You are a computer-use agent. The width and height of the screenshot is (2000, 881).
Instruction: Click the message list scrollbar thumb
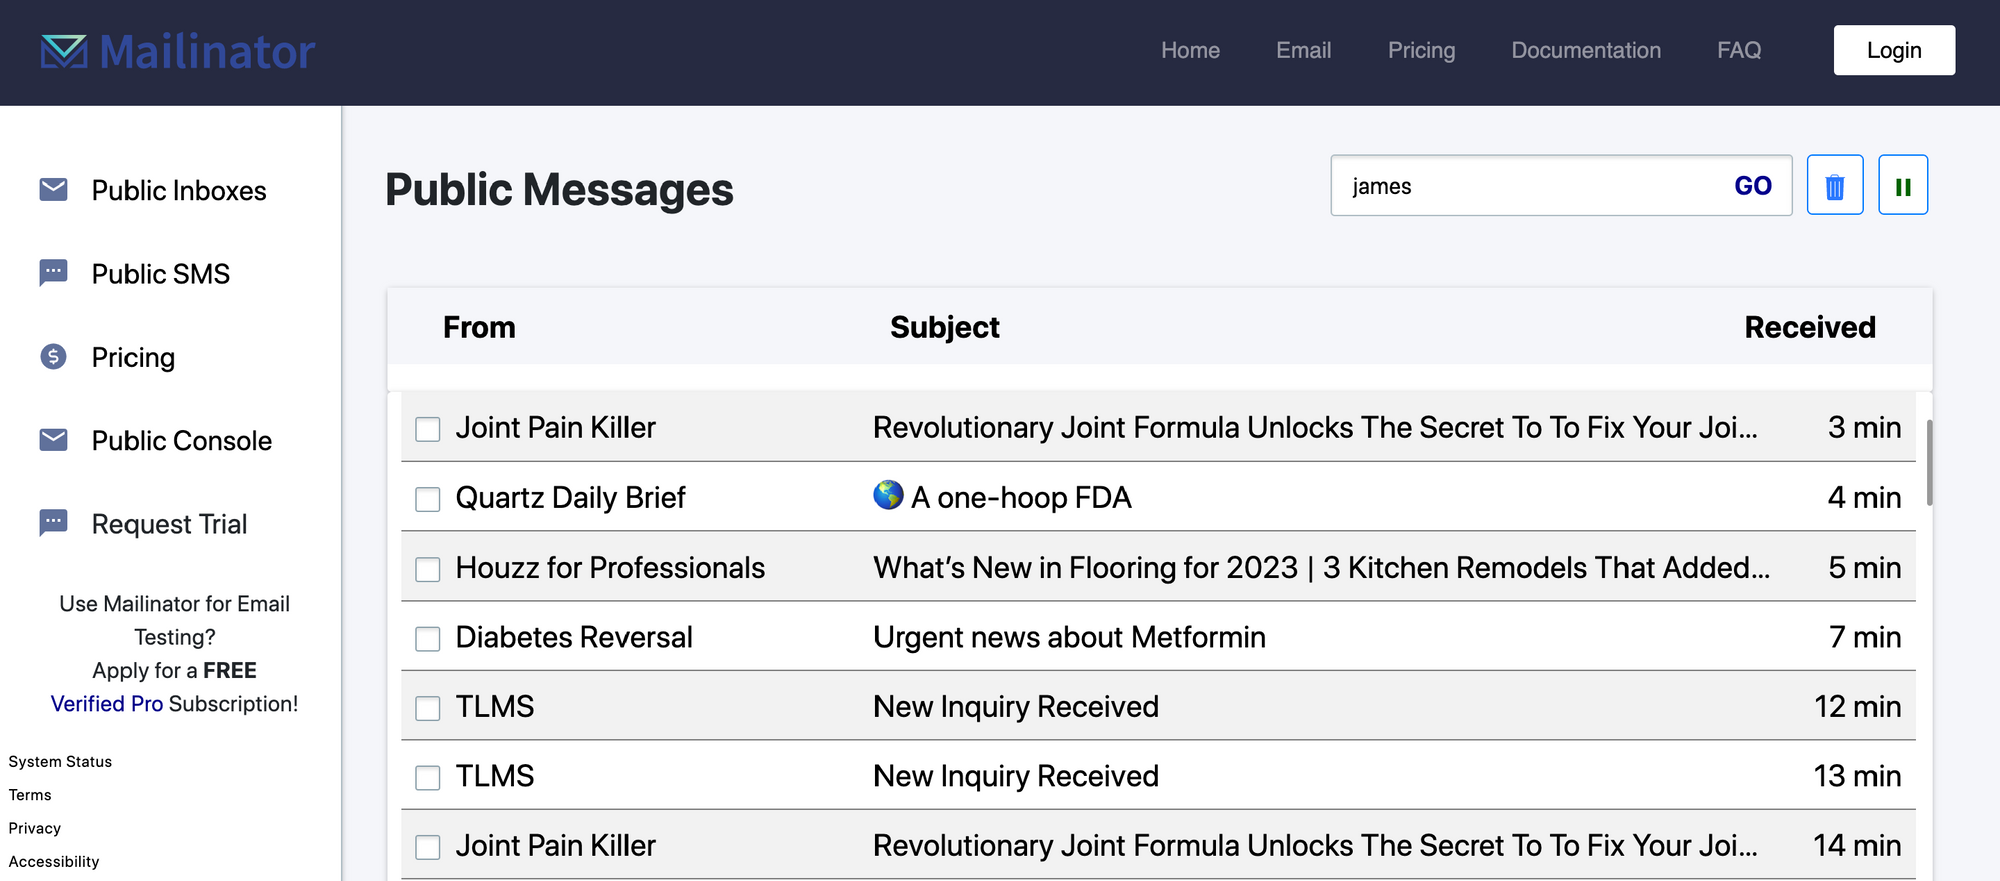(x=1929, y=462)
